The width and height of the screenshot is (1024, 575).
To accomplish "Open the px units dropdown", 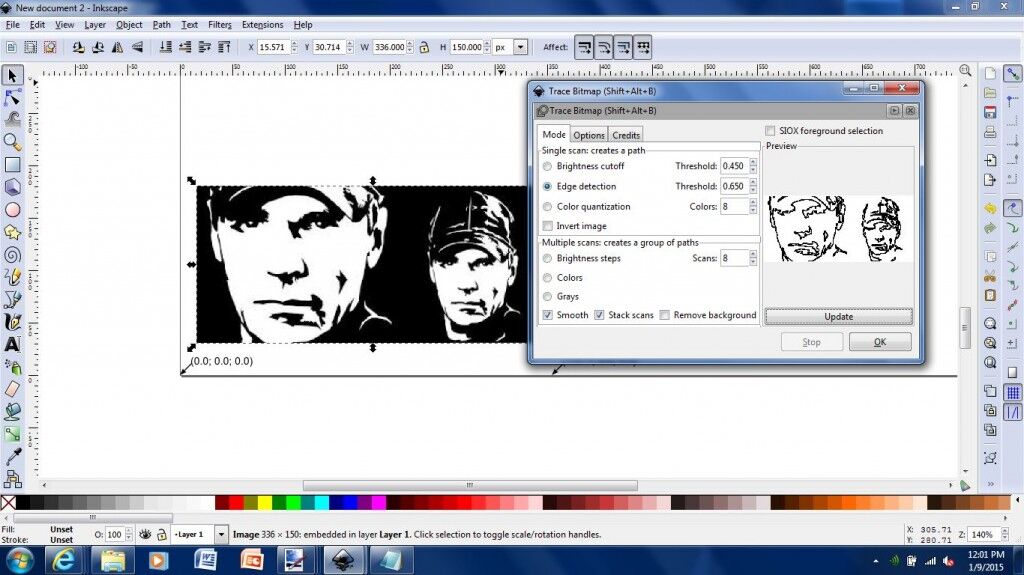I will click(x=521, y=47).
